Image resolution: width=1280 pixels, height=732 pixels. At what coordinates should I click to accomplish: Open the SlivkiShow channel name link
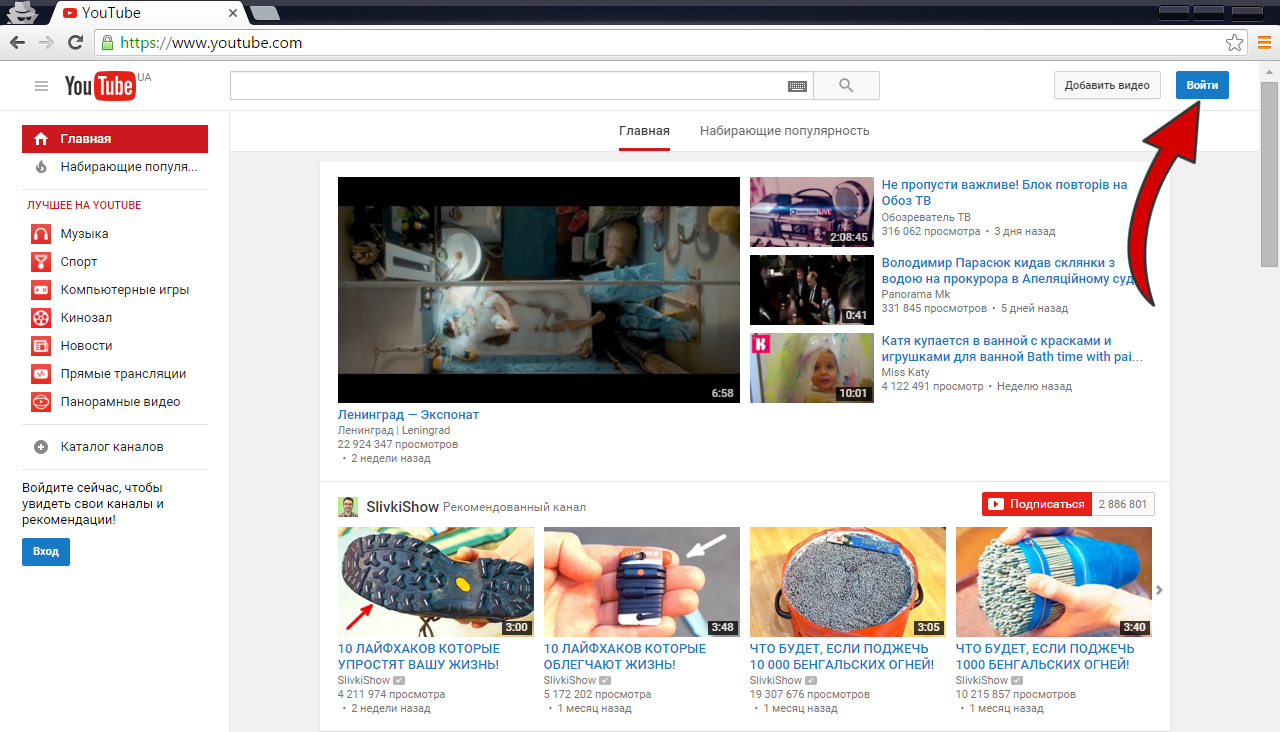[402, 507]
